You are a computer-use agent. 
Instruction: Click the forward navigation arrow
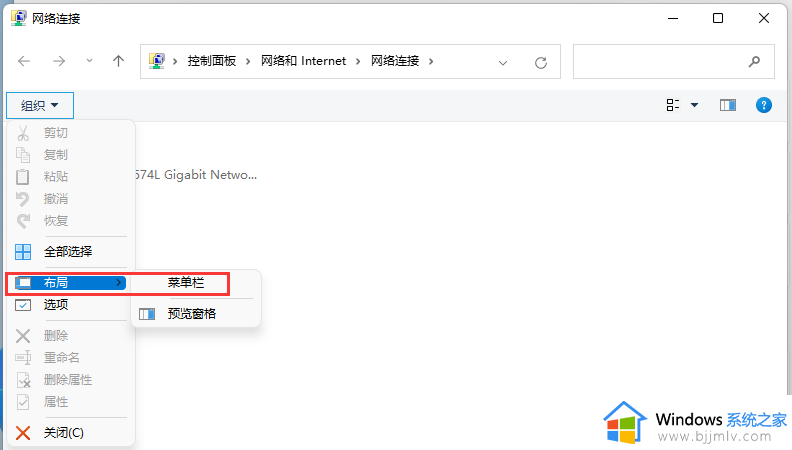pos(59,61)
